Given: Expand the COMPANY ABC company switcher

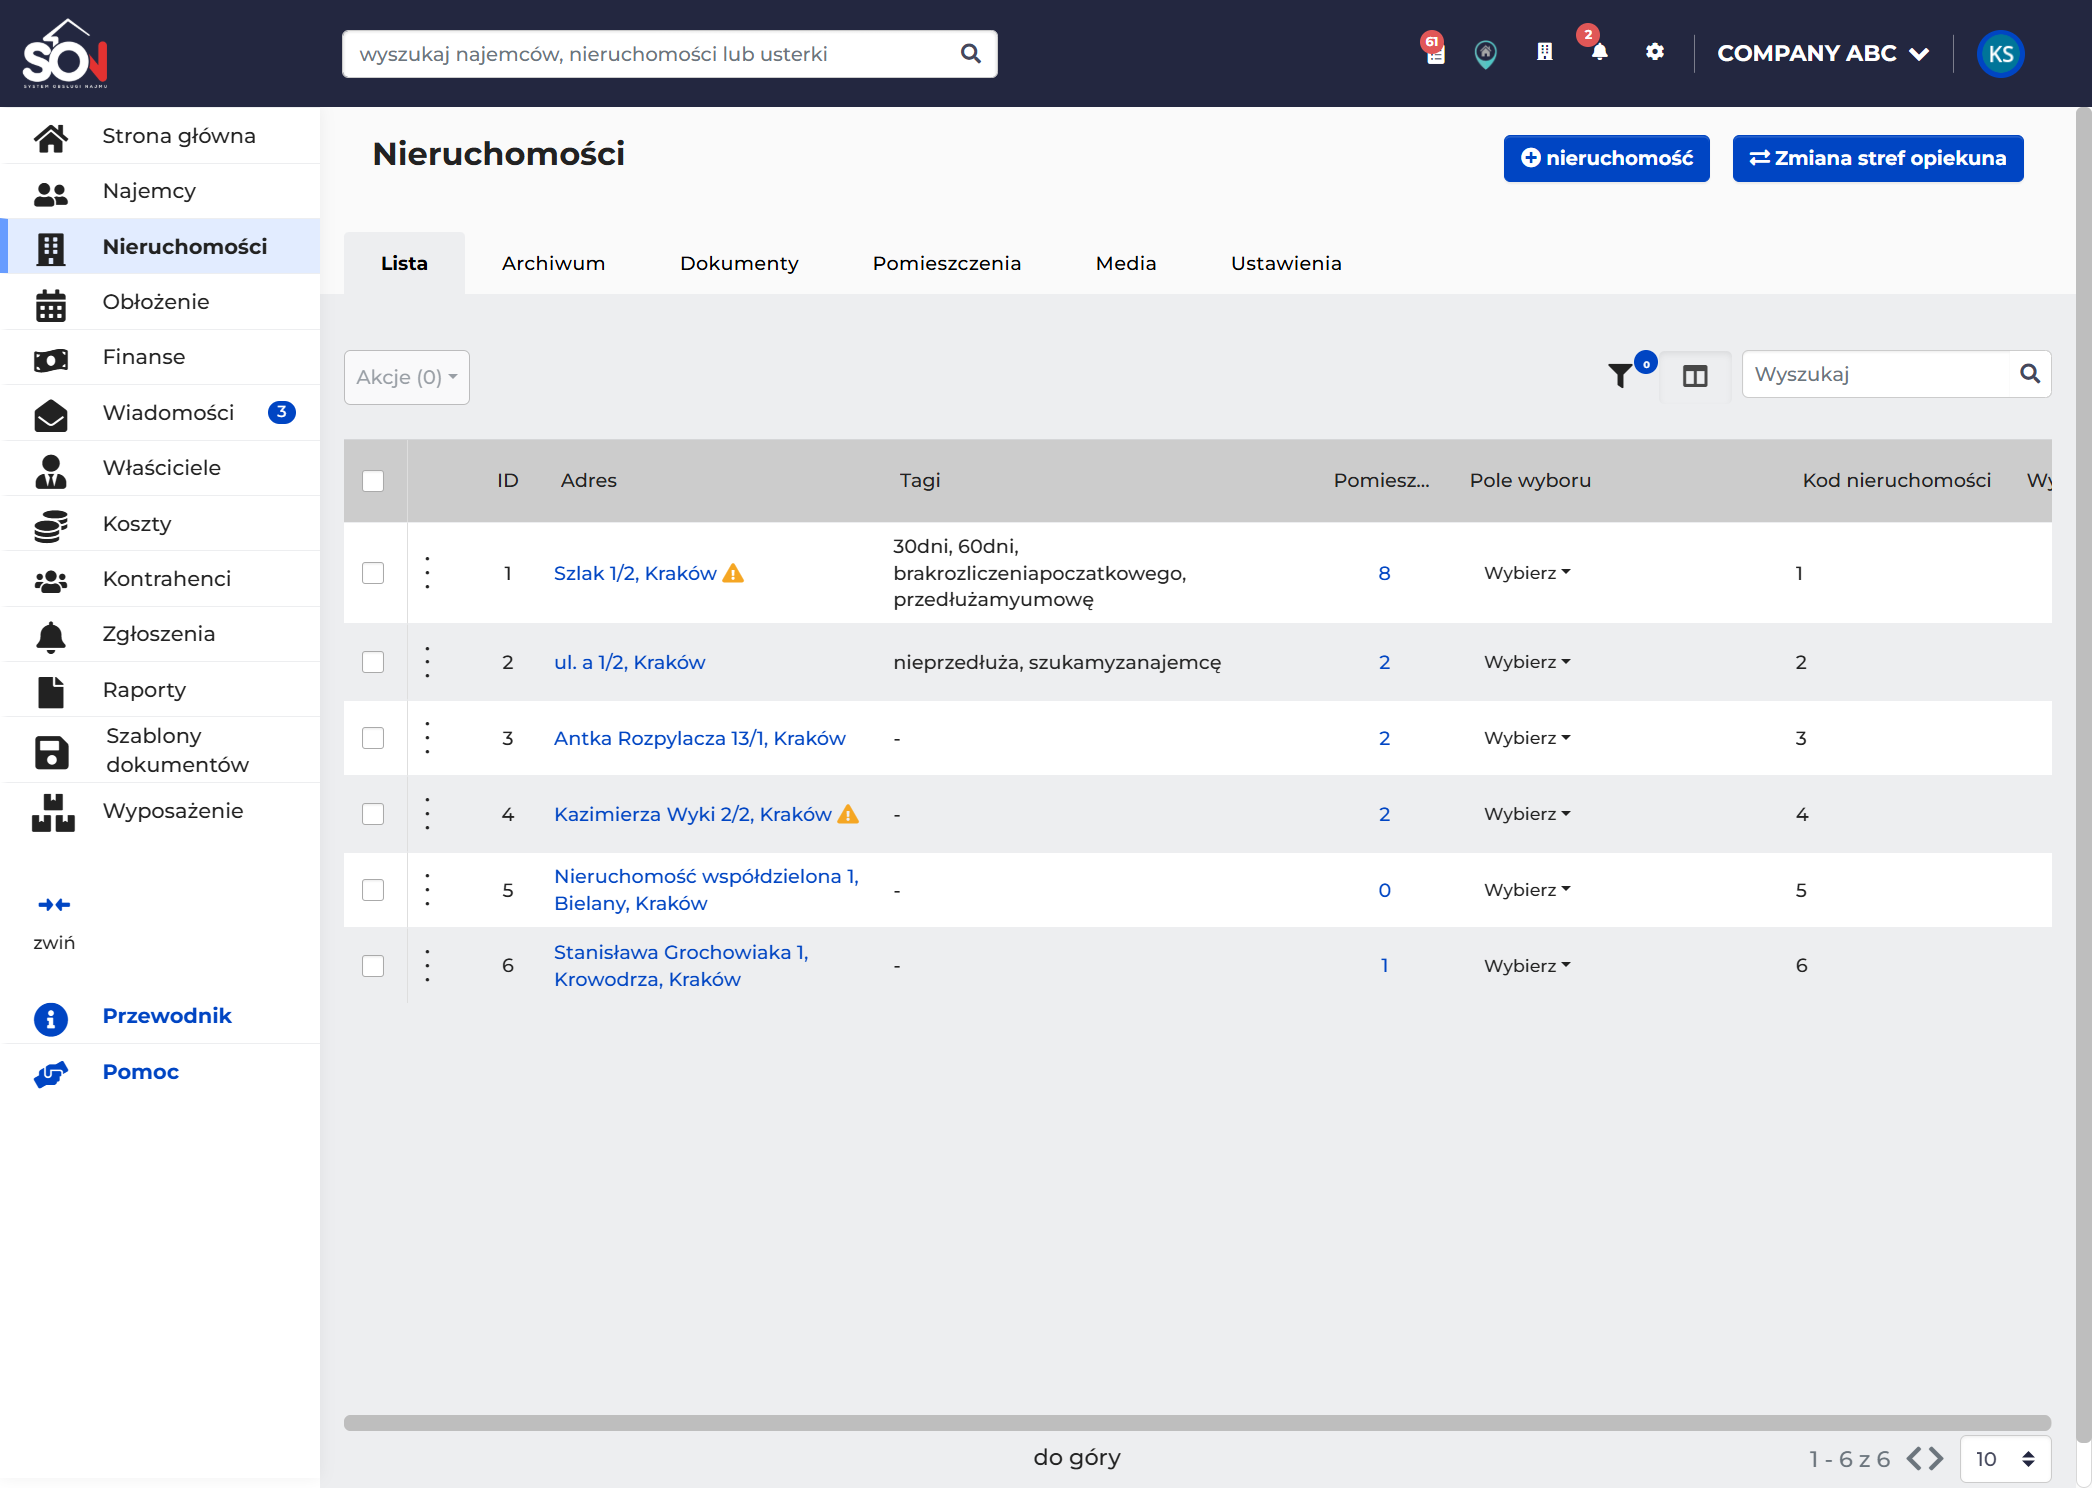Looking at the screenshot, I should (1823, 54).
